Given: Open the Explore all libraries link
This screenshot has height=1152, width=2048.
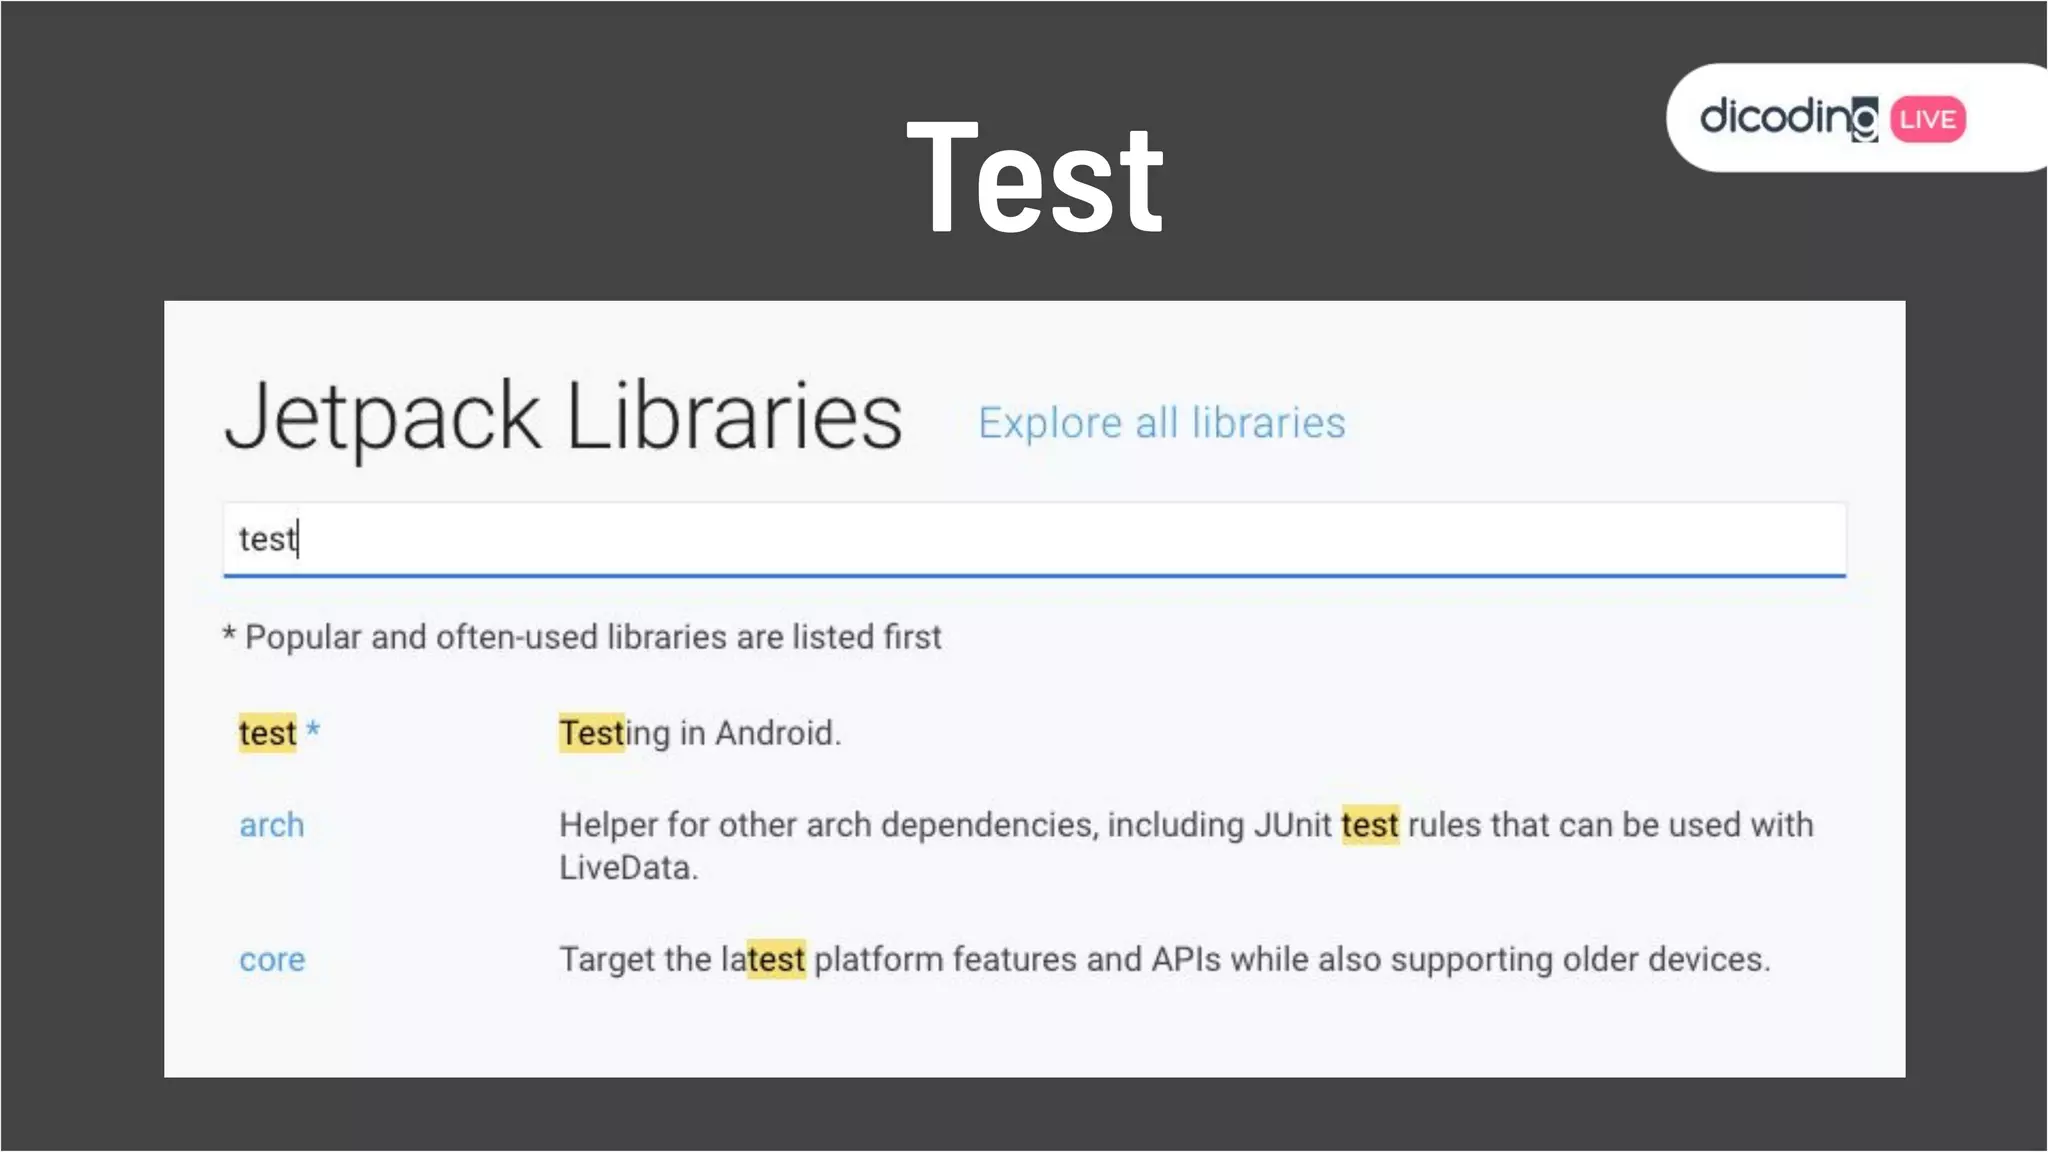Looking at the screenshot, I should tap(1161, 423).
